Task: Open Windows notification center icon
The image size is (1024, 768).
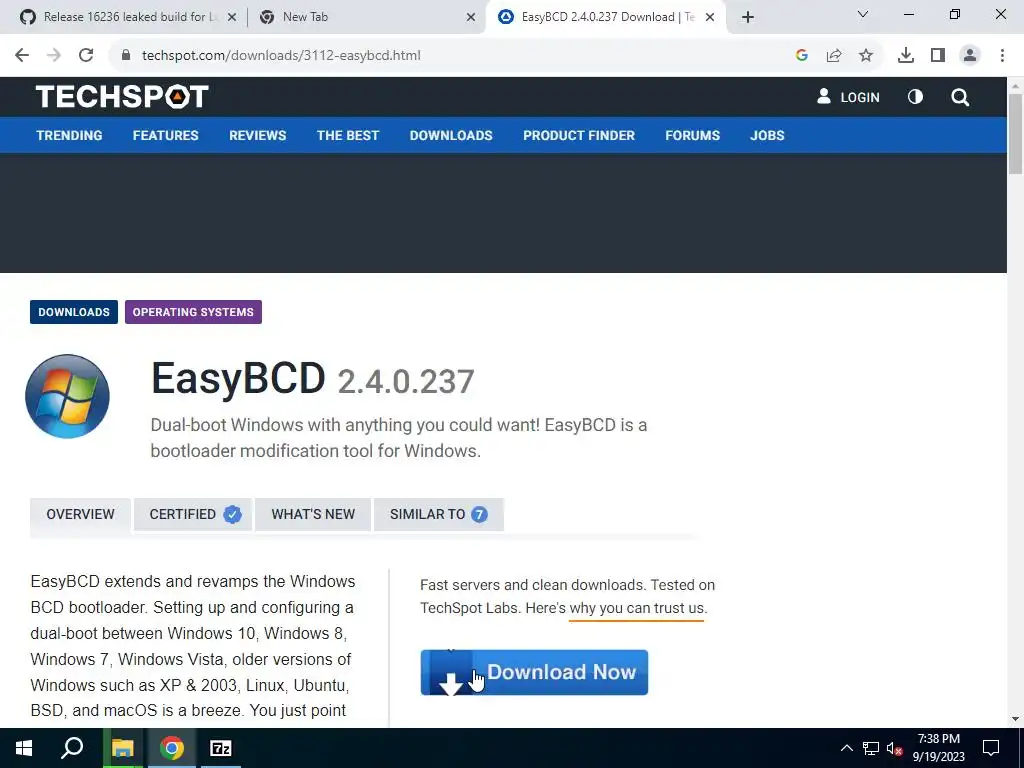Action: coord(991,748)
